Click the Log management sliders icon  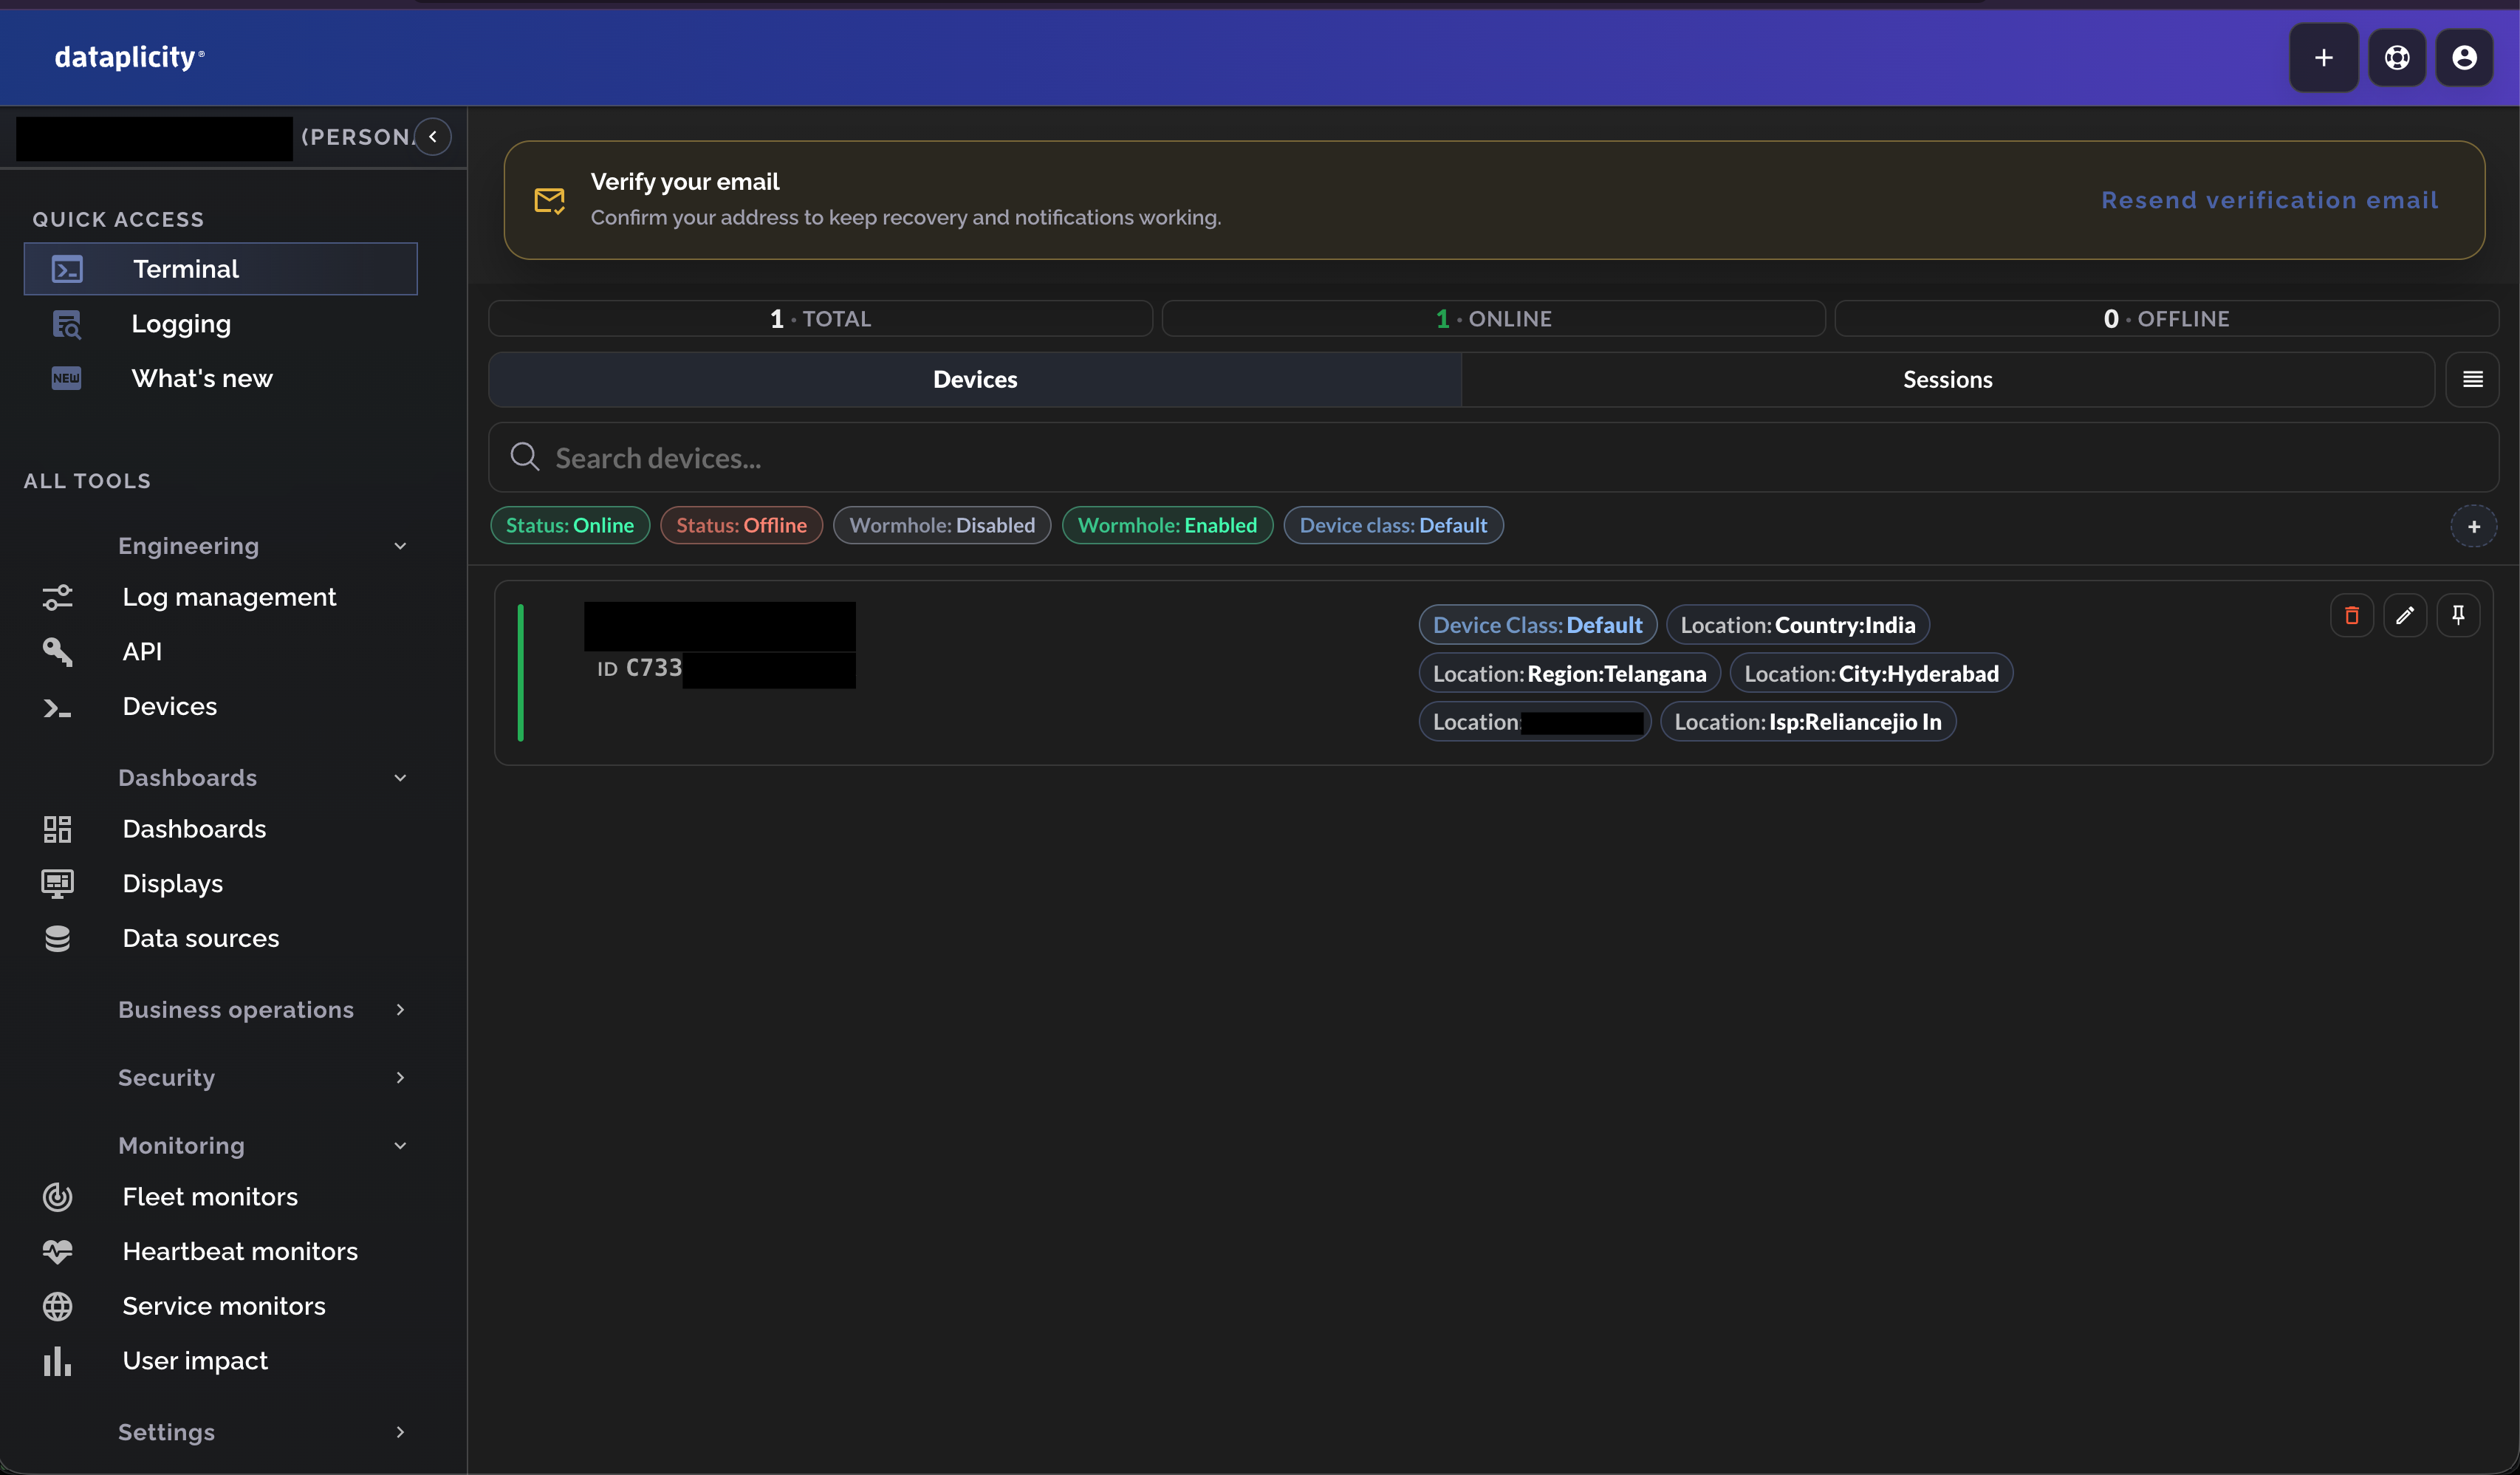pos(57,597)
